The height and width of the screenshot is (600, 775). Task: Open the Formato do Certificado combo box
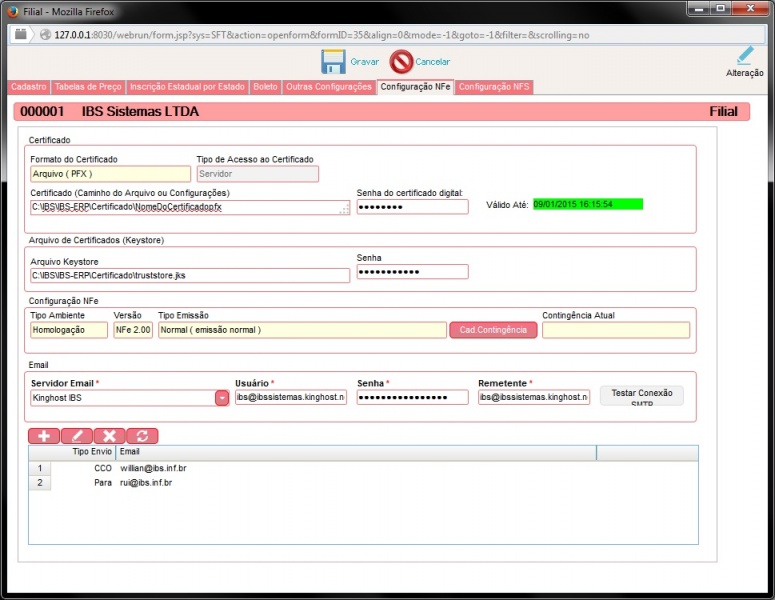pos(110,174)
